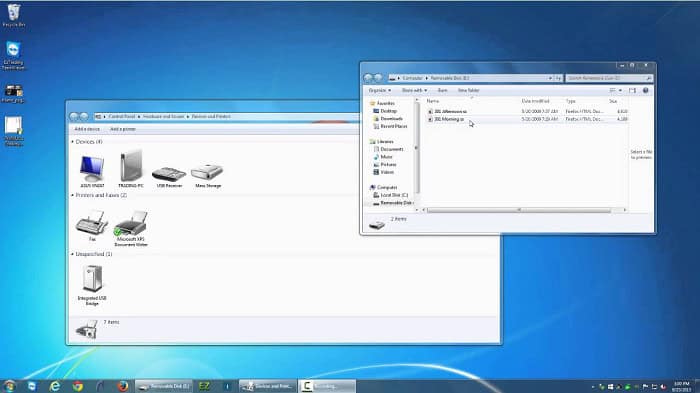700x393 pixels.
Task: Toggle the preview pane button
Action: [633, 90]
